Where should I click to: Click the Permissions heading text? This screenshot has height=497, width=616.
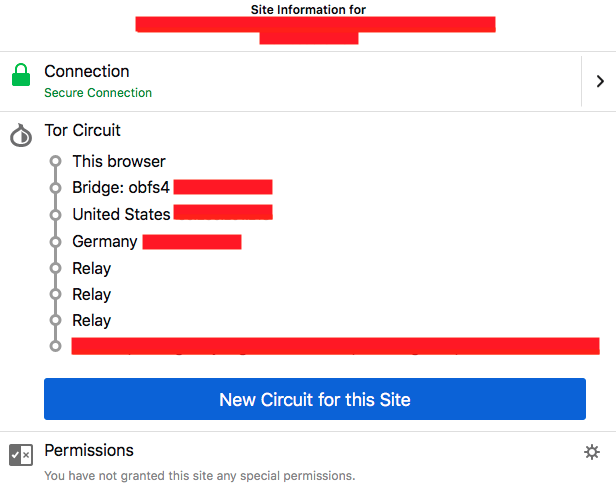(x=89, y=450)
